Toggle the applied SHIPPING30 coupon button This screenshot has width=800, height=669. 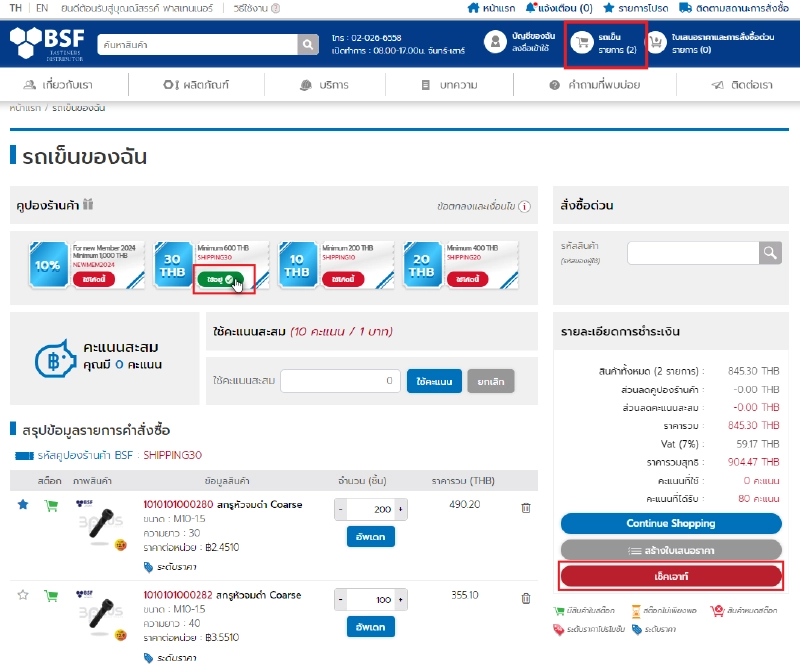coord(216,278)
